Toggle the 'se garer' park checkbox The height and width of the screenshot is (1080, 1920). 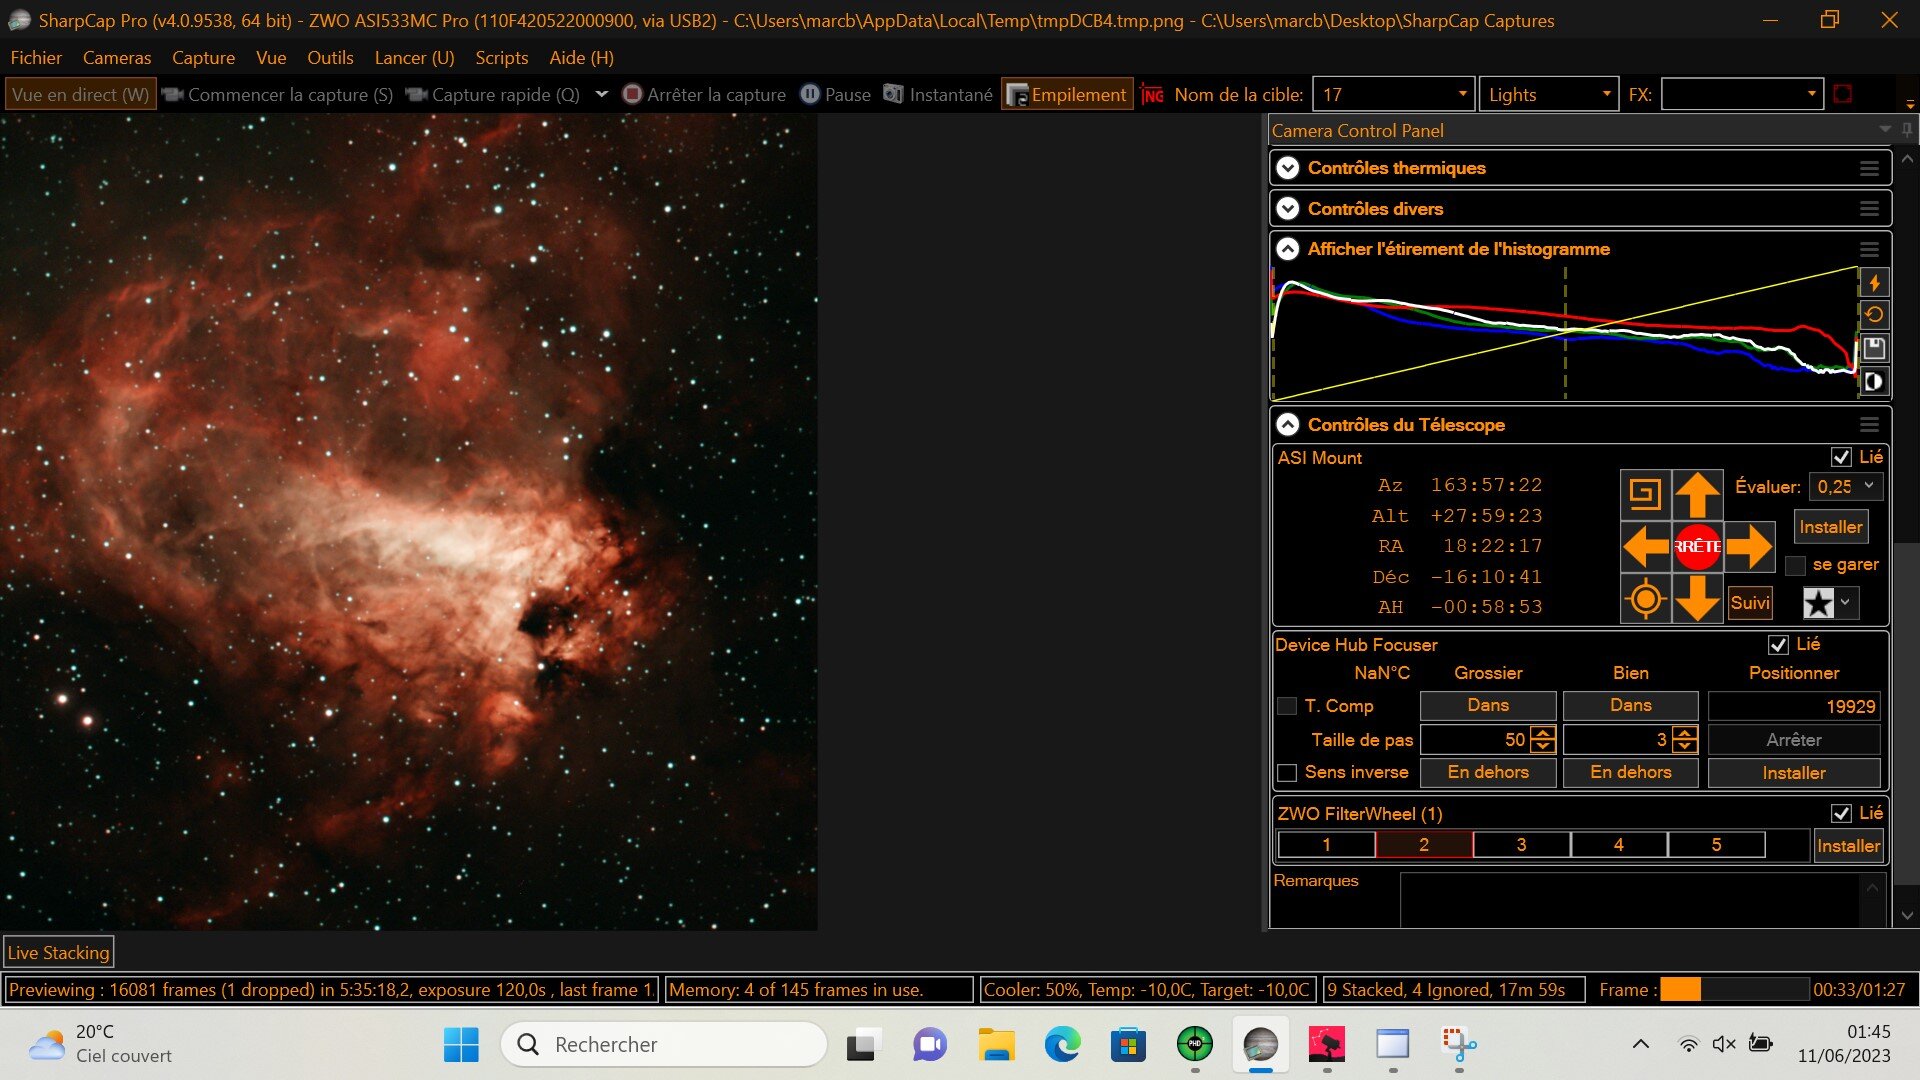(x=1796, y=566)
